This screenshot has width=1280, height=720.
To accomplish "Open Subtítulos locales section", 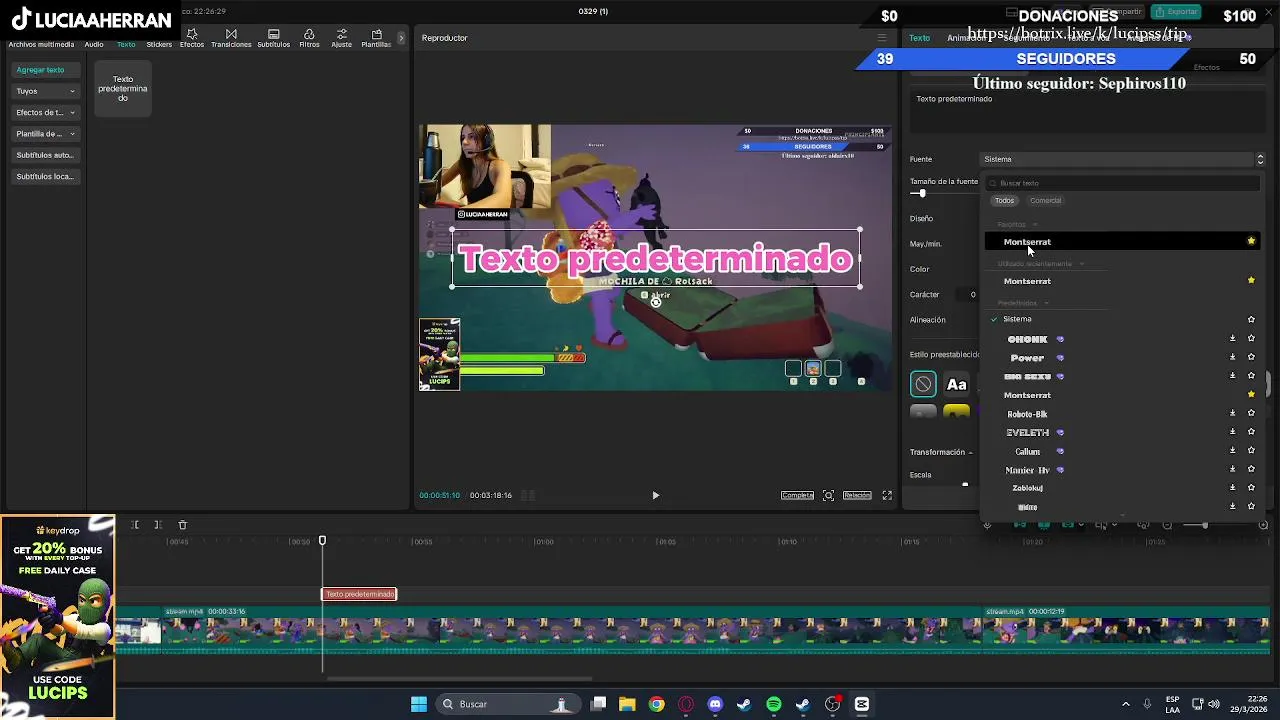I will point(45,176).
